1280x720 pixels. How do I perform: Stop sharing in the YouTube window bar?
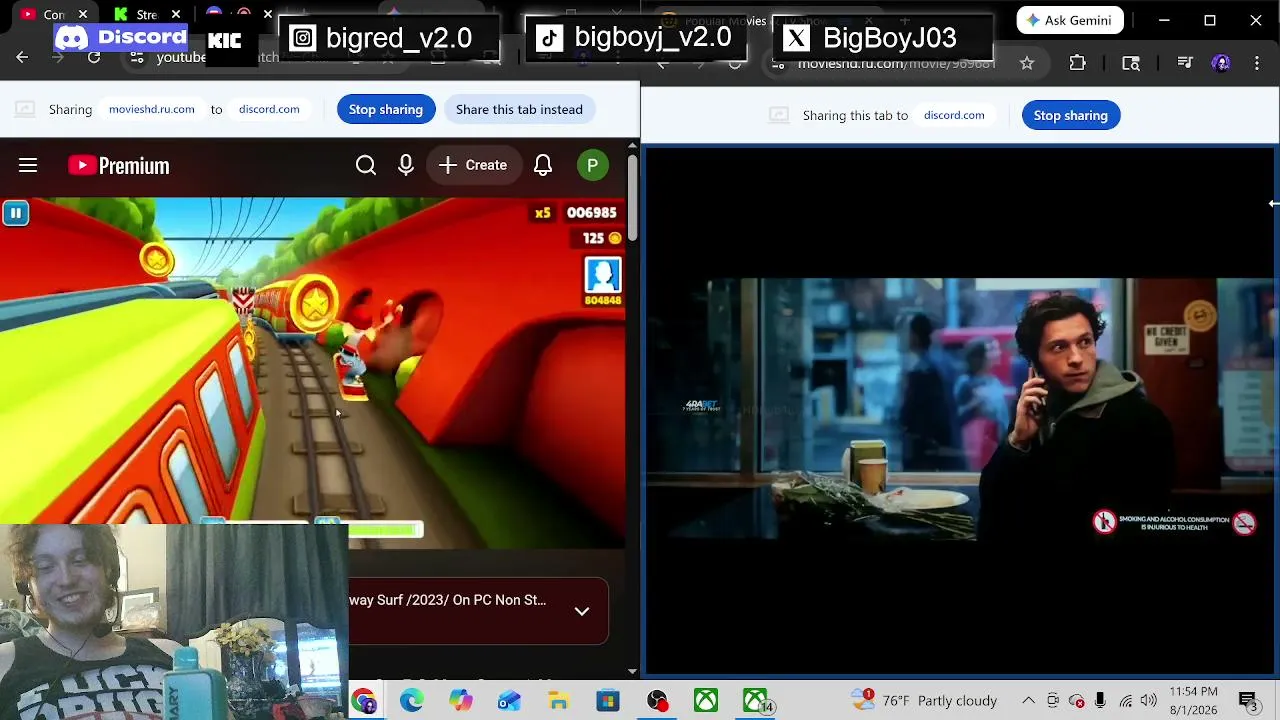386,109
